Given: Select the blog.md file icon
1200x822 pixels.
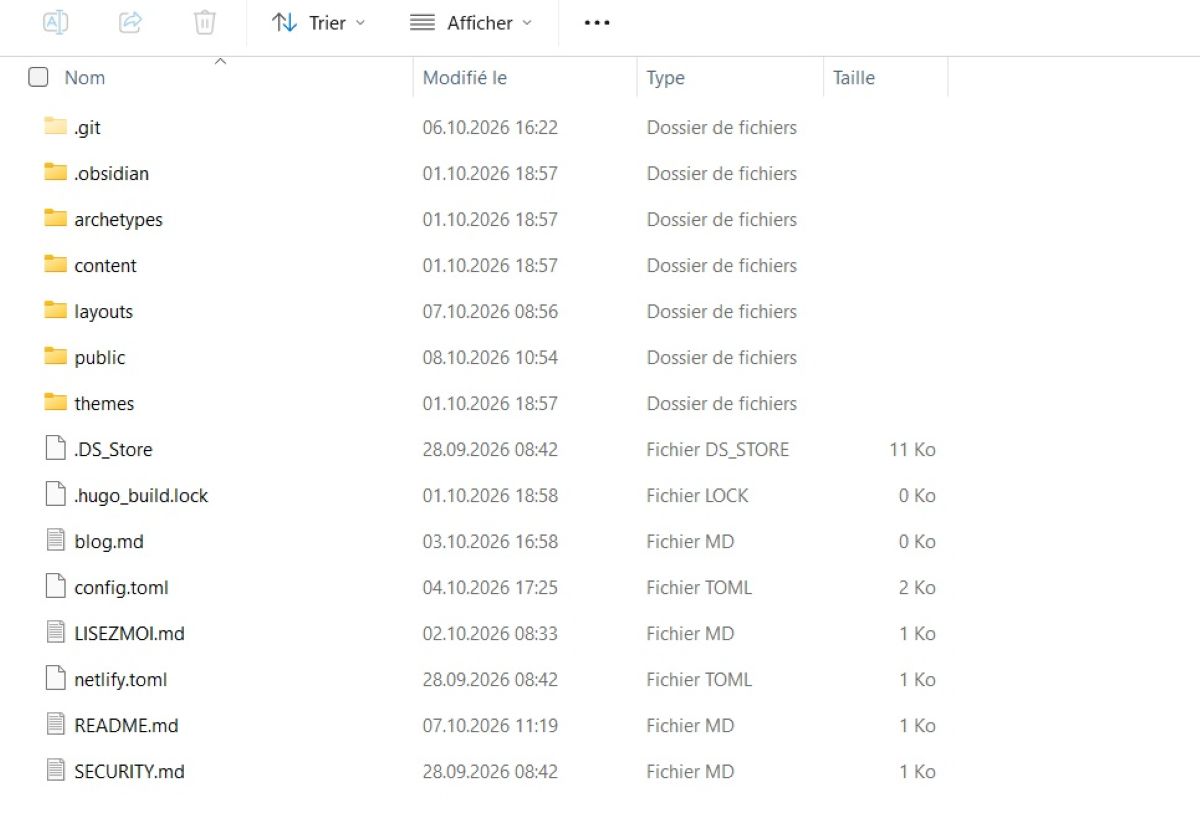Looking at the screenshot, I should pos(56,541).
